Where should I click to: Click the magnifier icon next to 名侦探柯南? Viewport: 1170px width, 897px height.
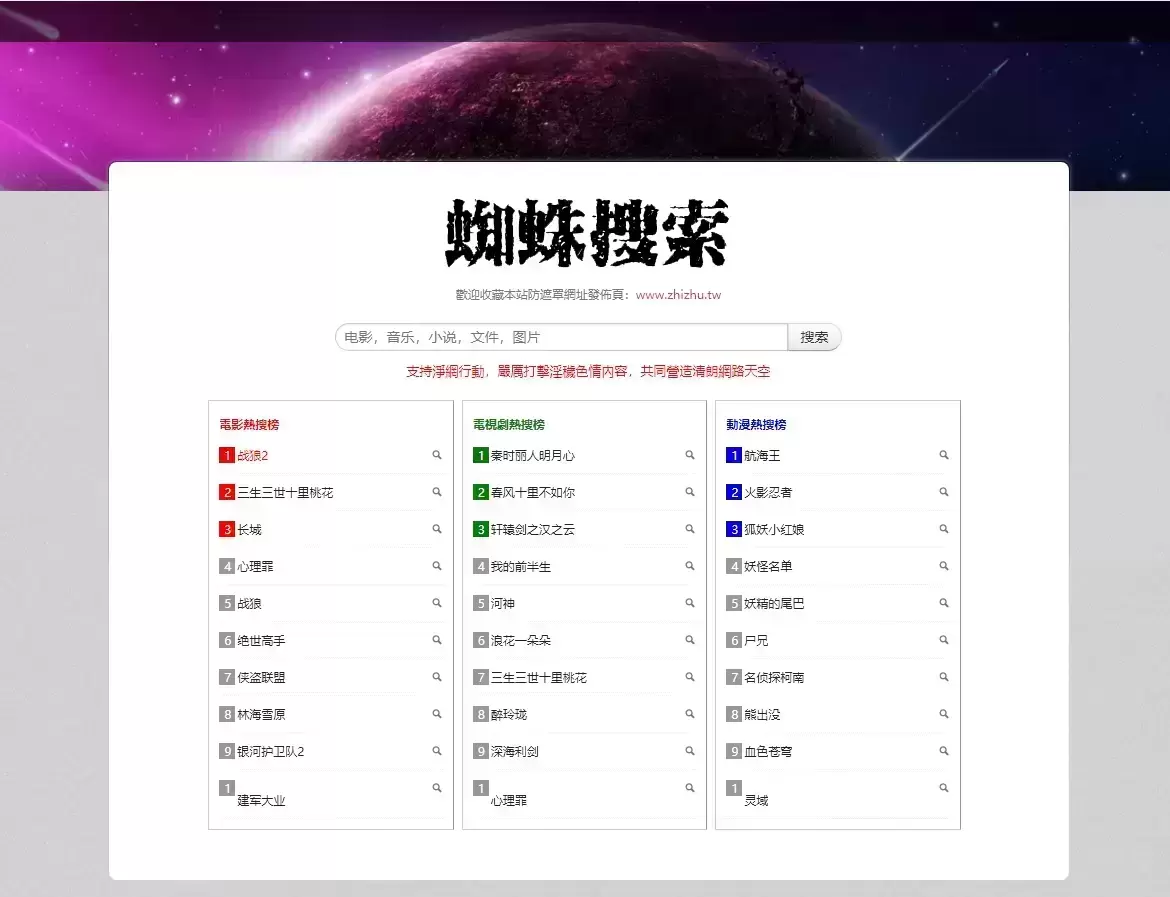[943, 677]
